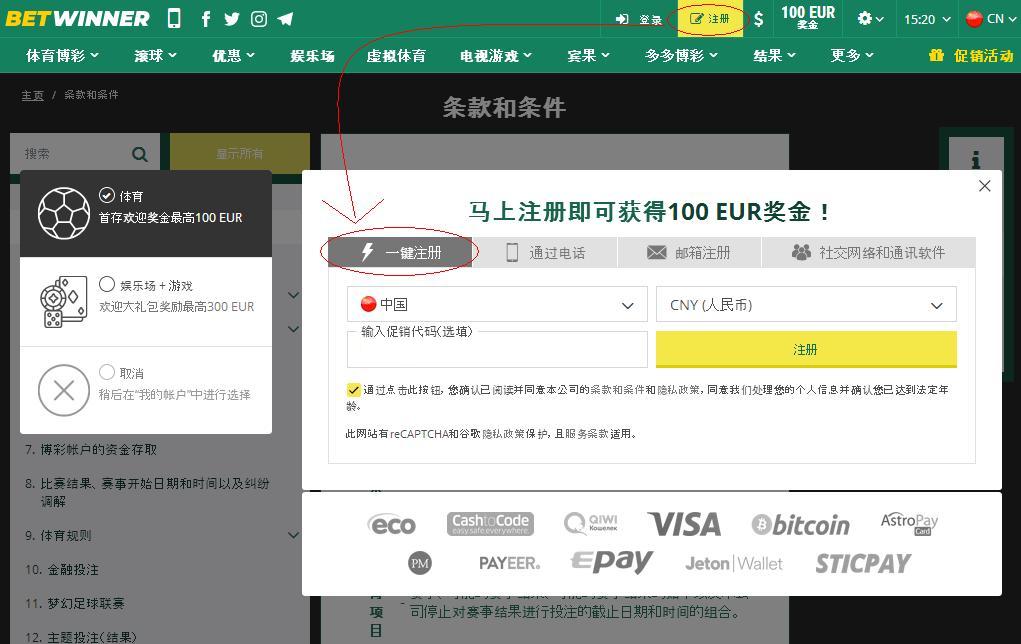Image resolution: width=1021 pixels, height=644 pixels.
Task: Click the info icon on right
Action: pyautogui.click(x=975, y=160)
